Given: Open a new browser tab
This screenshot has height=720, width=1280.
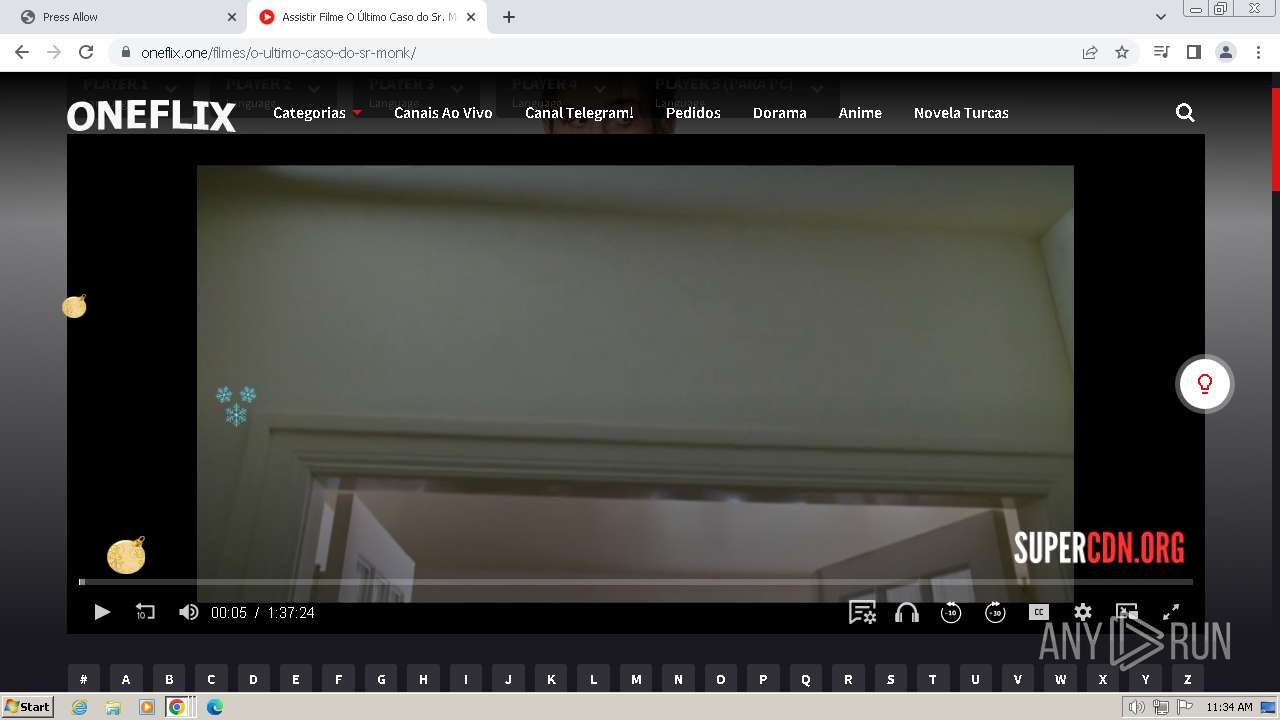Looking at the screenshot, I should click(509, 17).
